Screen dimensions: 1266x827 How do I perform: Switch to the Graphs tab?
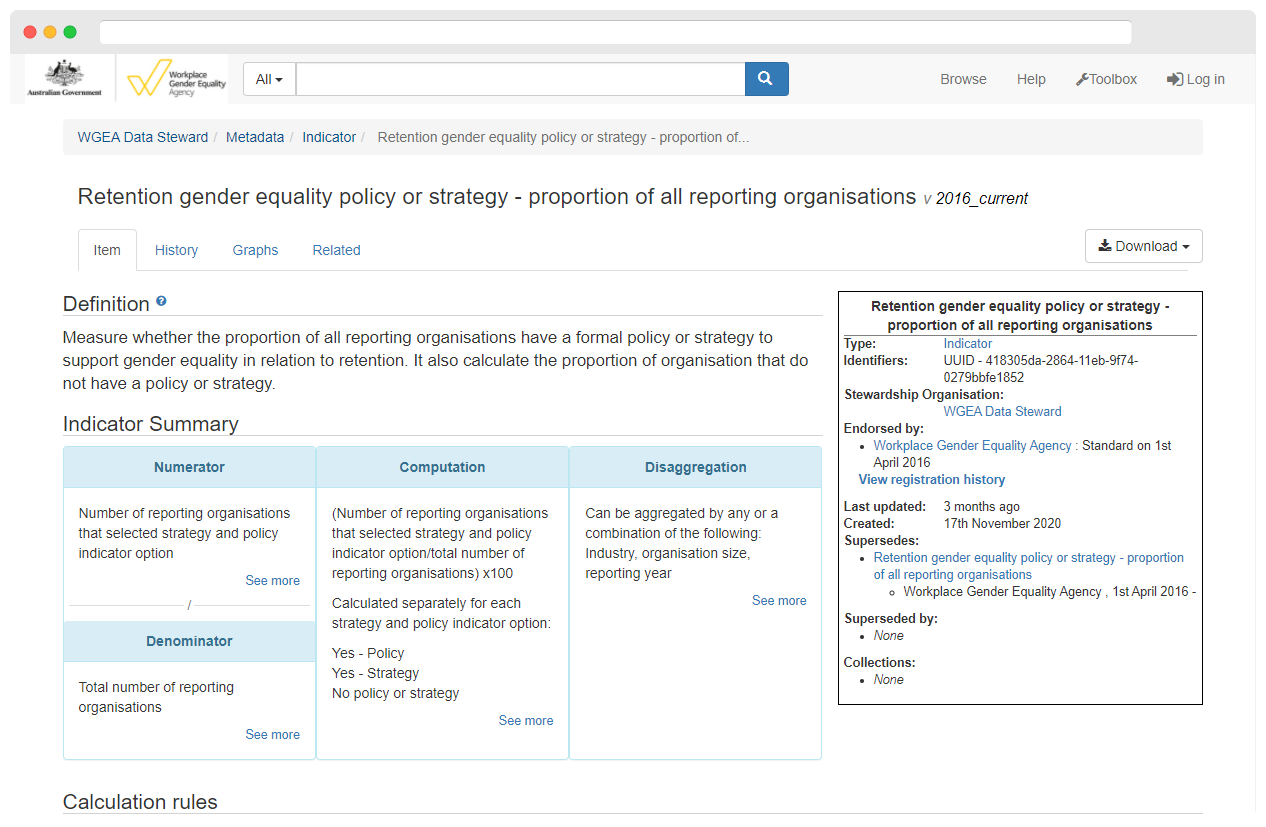[x=255, y=250]
